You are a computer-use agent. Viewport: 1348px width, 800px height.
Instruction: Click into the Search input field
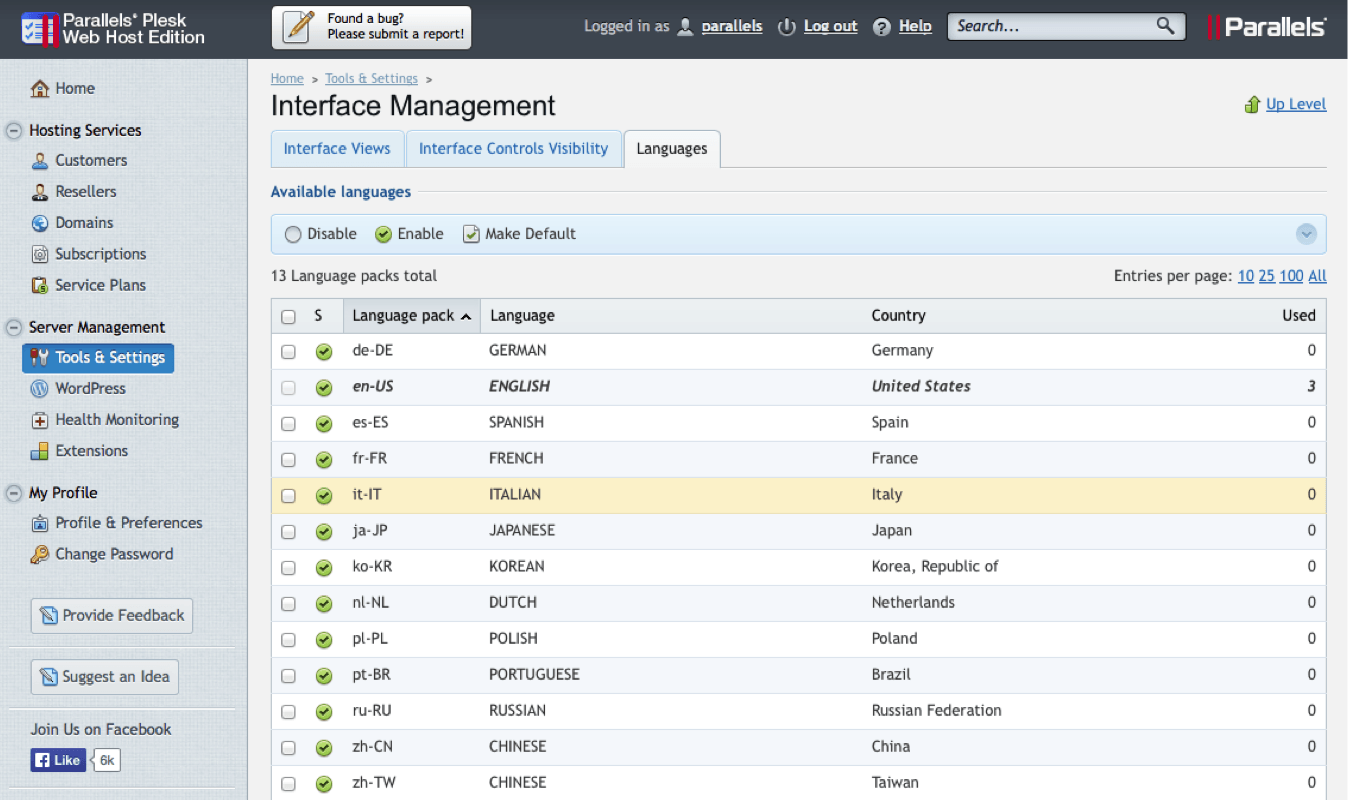(1050, 27)
